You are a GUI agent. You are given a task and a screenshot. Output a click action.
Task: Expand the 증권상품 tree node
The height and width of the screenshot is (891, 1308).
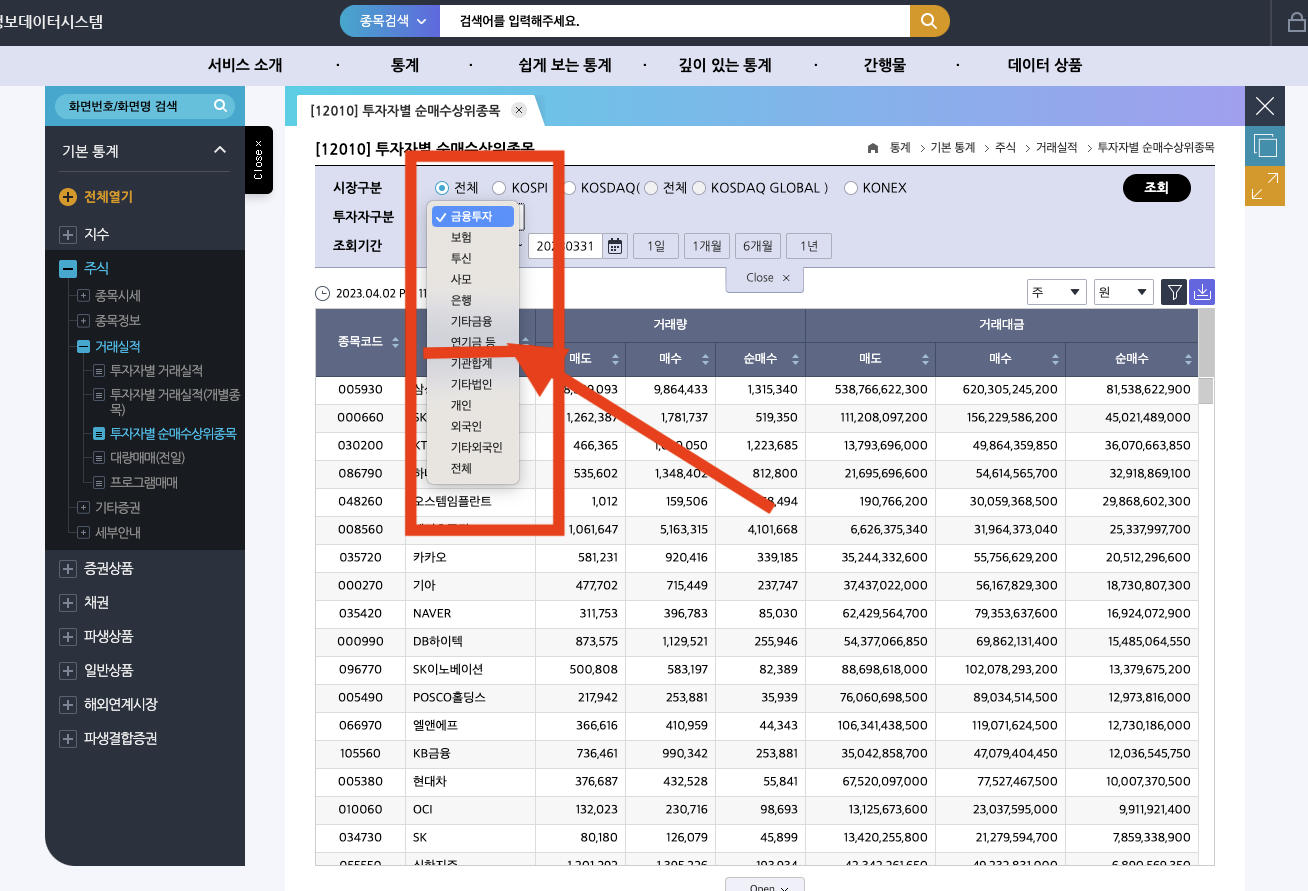68,569
